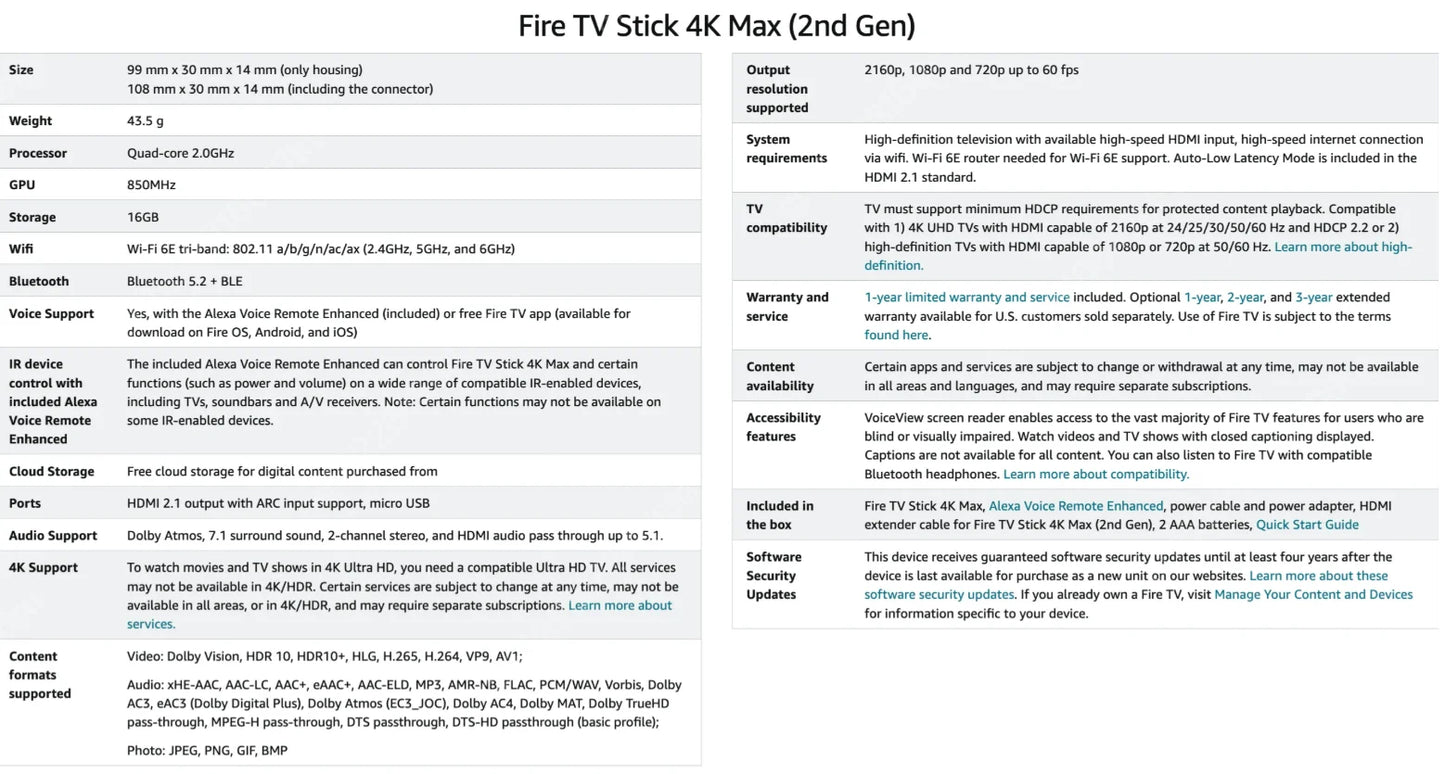Click the Alexa Voice Remote Enhanced link

[1075, 506]
